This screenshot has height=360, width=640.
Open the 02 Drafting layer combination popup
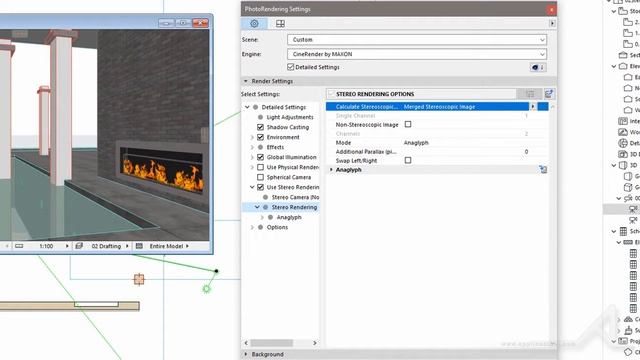(x=127, y=246)
